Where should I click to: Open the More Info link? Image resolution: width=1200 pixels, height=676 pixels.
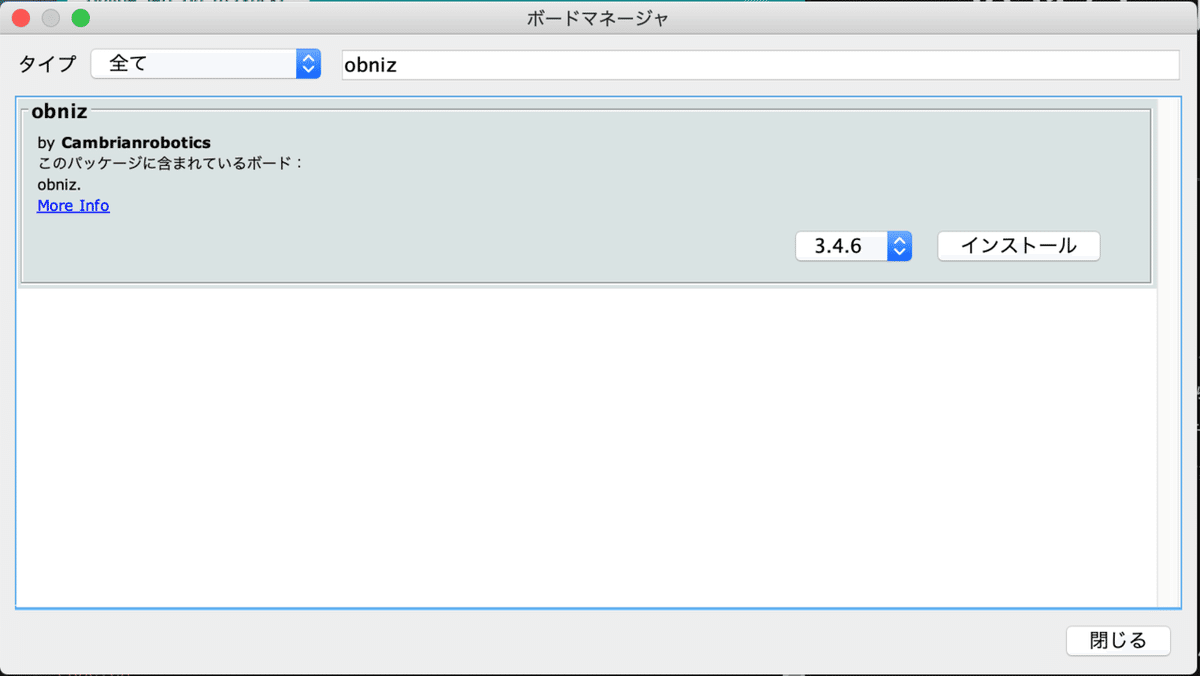point(73,205)
